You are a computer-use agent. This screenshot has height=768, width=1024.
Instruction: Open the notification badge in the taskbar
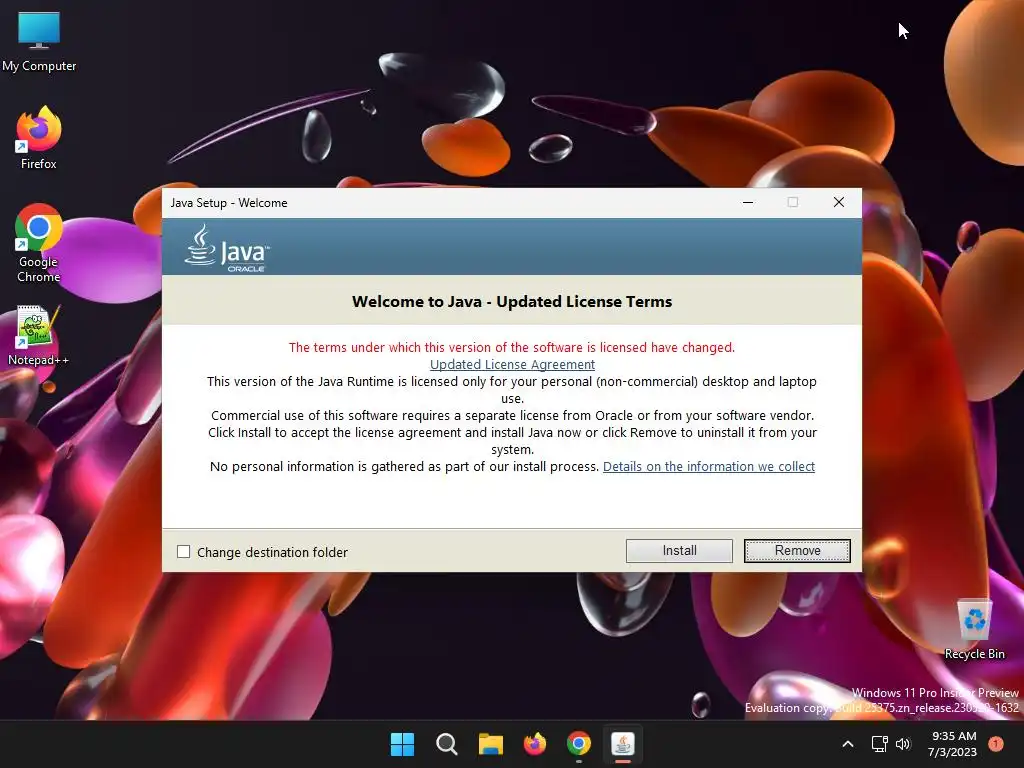click(x=996, y=744)
